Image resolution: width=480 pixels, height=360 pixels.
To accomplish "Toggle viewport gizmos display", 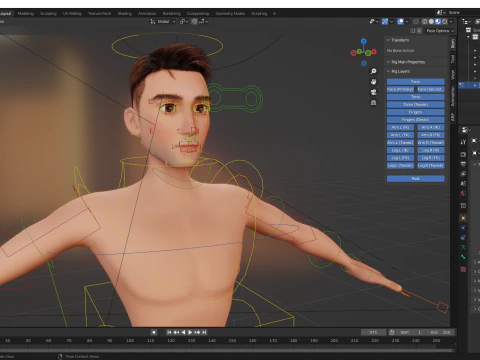I will coord(385,22).
